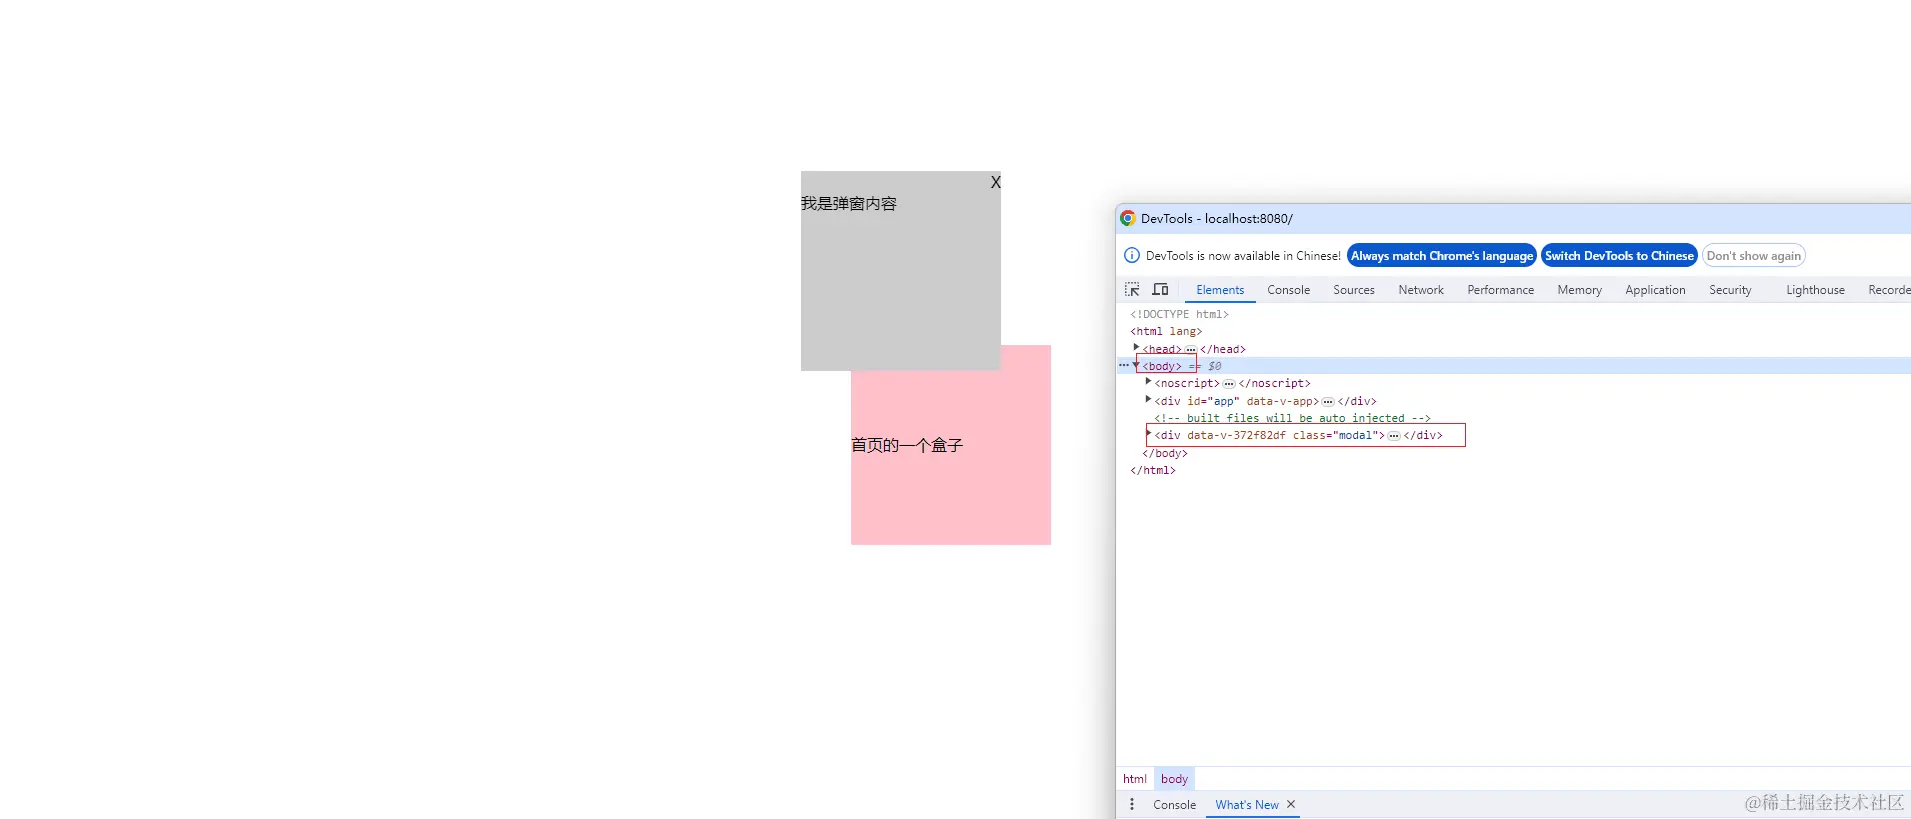Close the What's New drawer tab

(1291, 804)
